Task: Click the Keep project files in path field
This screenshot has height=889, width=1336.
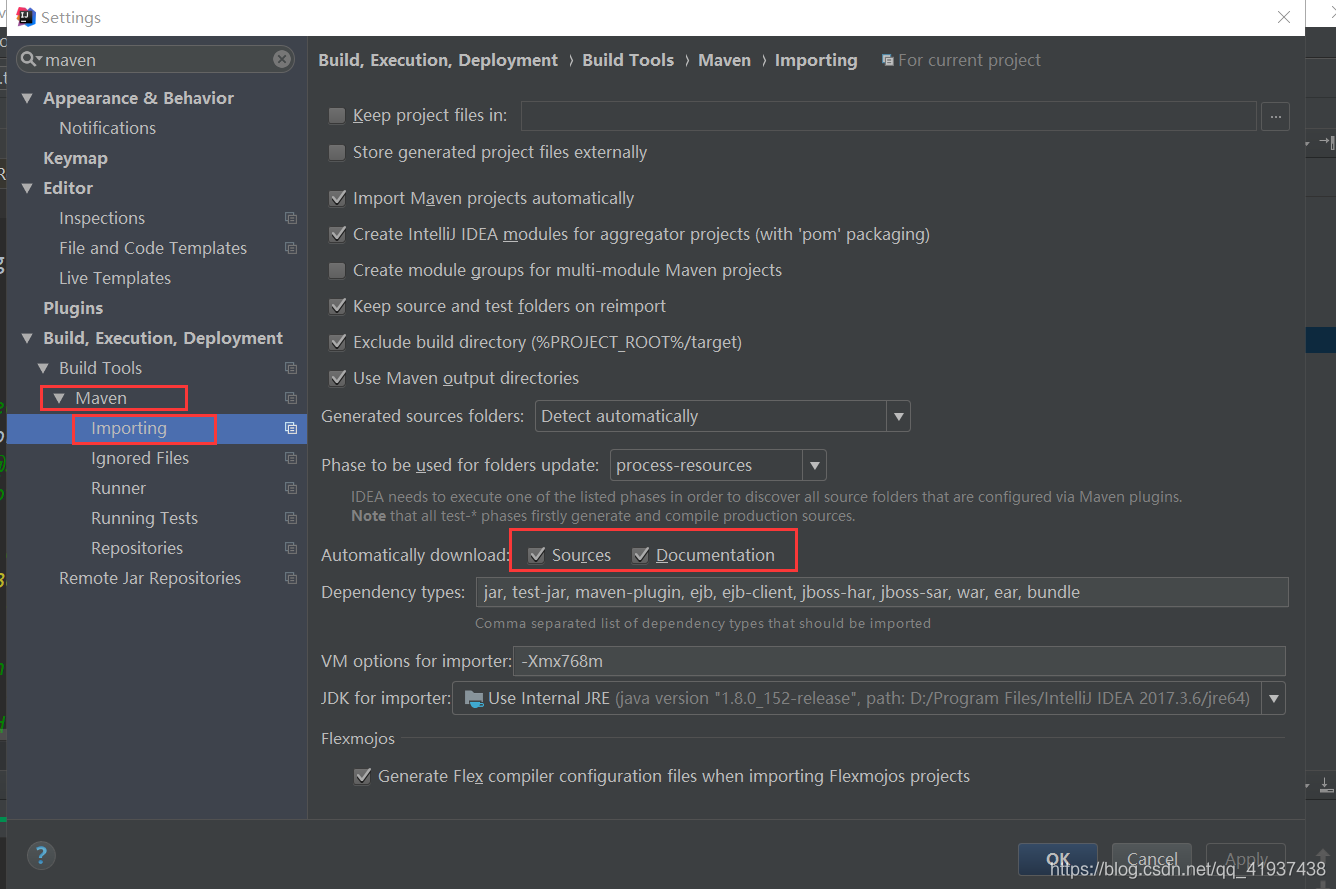Action: tap(888, 116)
